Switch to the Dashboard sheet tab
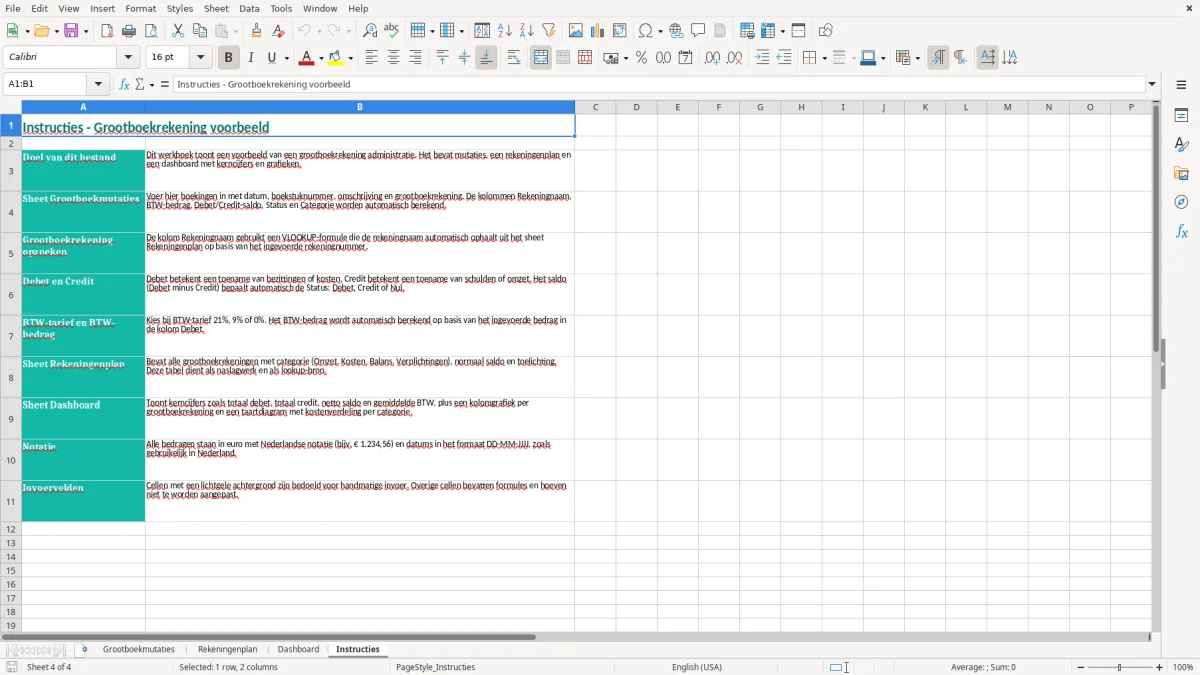Image resolution: width=1200 pixels, height=675 pixels. pos(298,650)
